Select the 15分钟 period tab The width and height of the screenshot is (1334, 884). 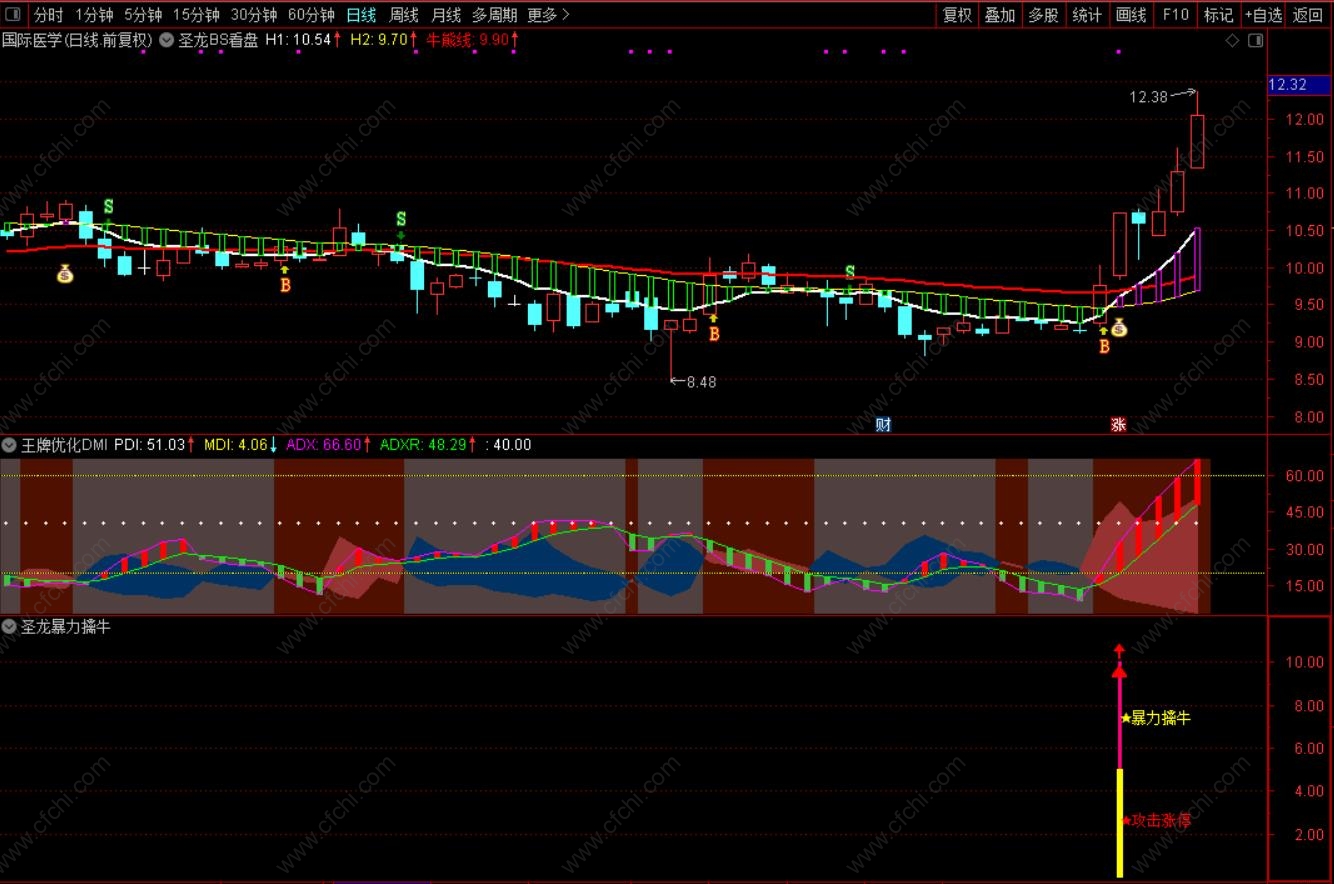point(196,15)
